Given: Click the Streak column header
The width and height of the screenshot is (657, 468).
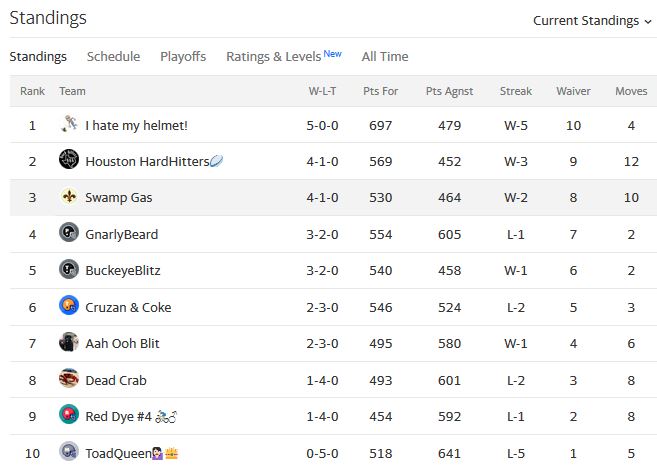Looking at the screenshot, I should [516, 91].
